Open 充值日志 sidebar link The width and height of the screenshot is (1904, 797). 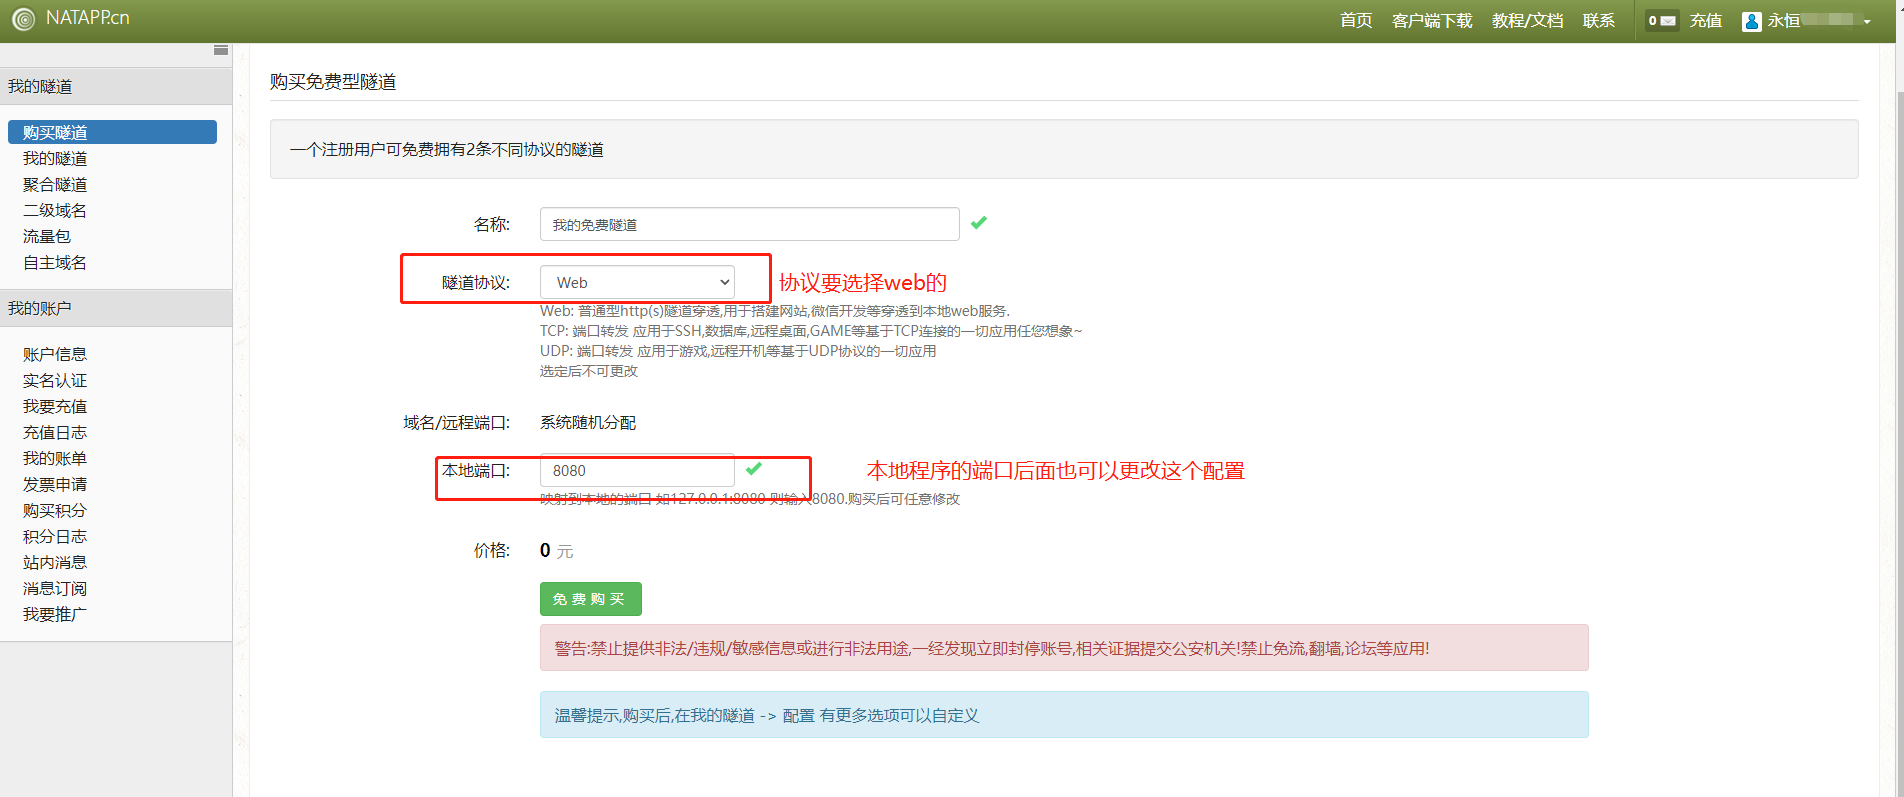[x=55, y=432]
